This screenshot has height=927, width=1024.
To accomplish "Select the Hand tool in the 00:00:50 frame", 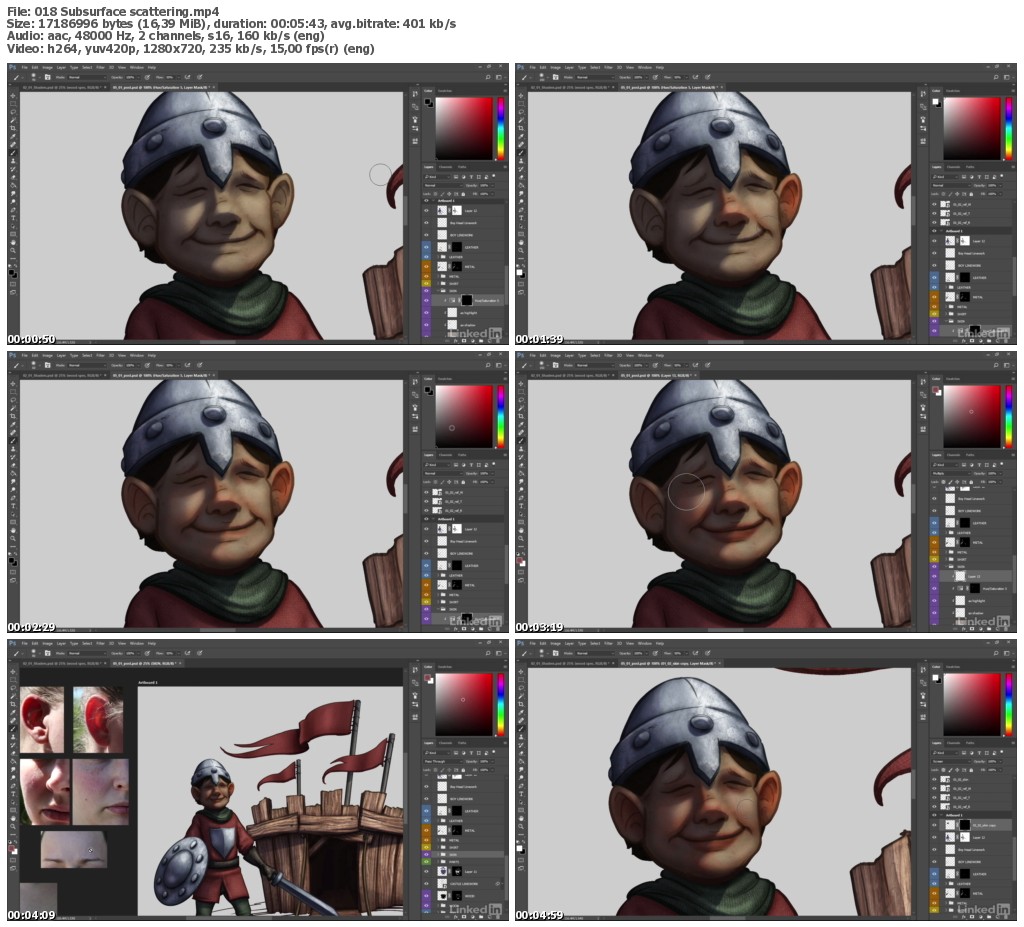I will pos(13,242).
